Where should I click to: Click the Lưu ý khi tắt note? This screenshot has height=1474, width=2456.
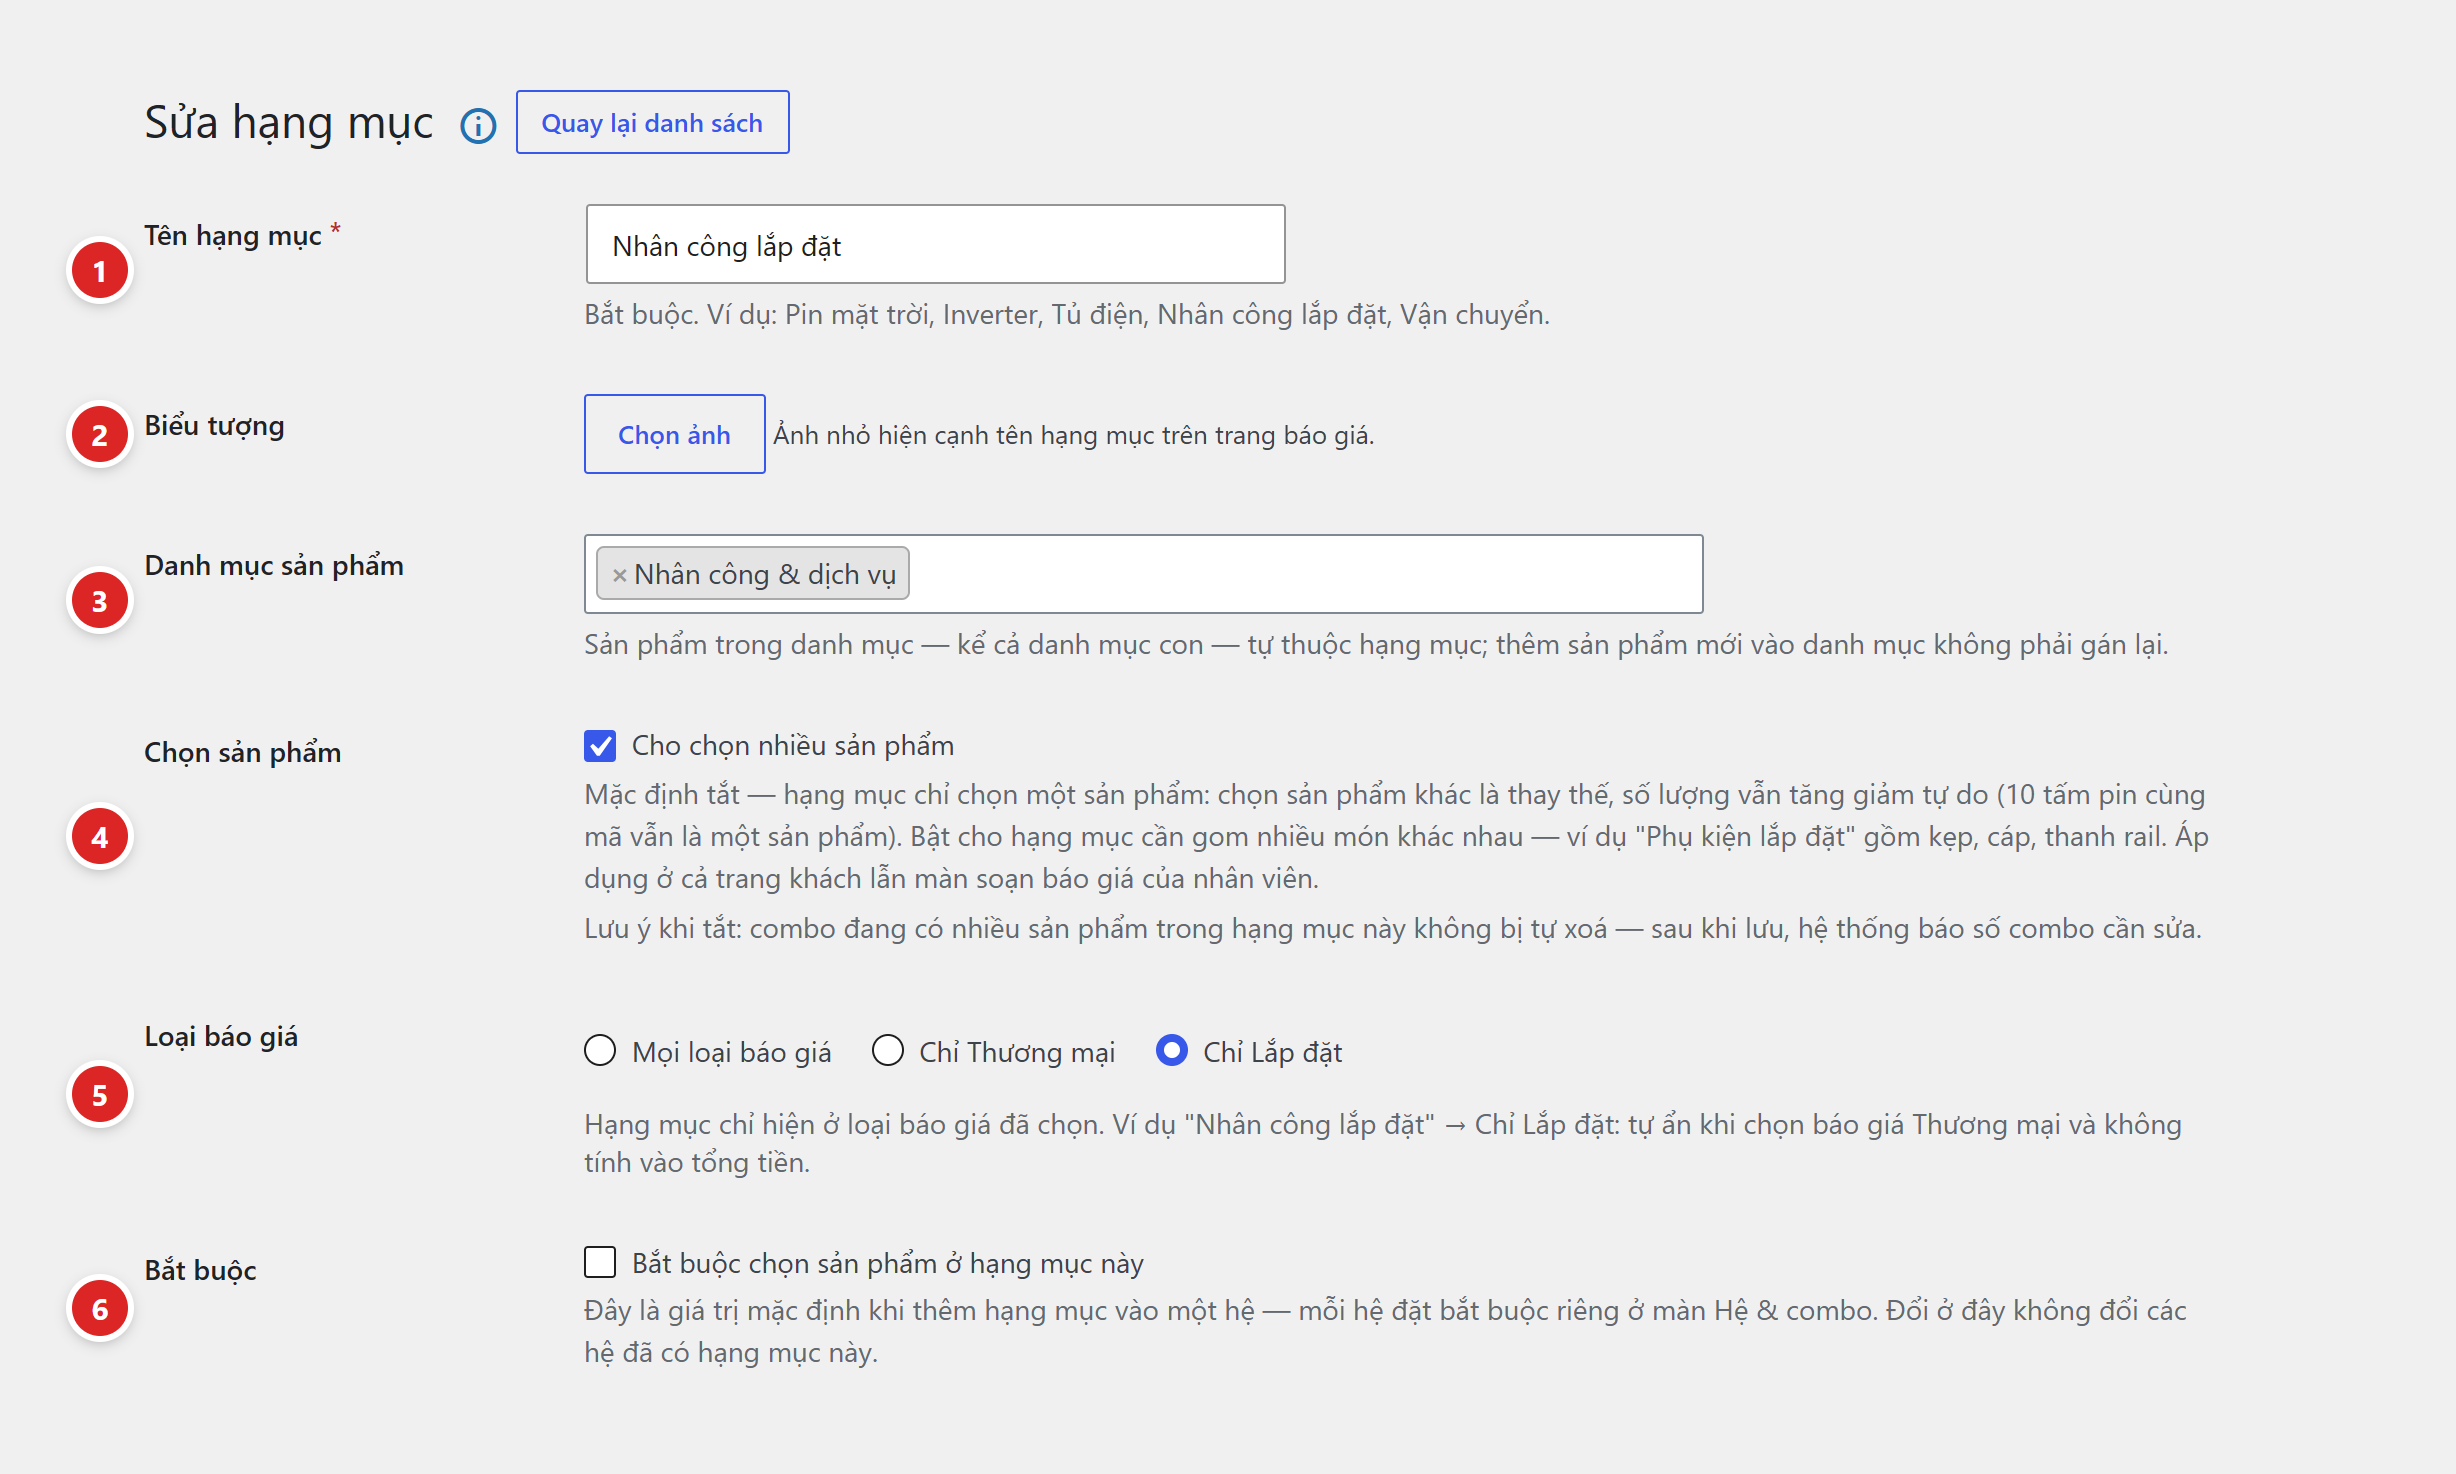point(1393,929)
